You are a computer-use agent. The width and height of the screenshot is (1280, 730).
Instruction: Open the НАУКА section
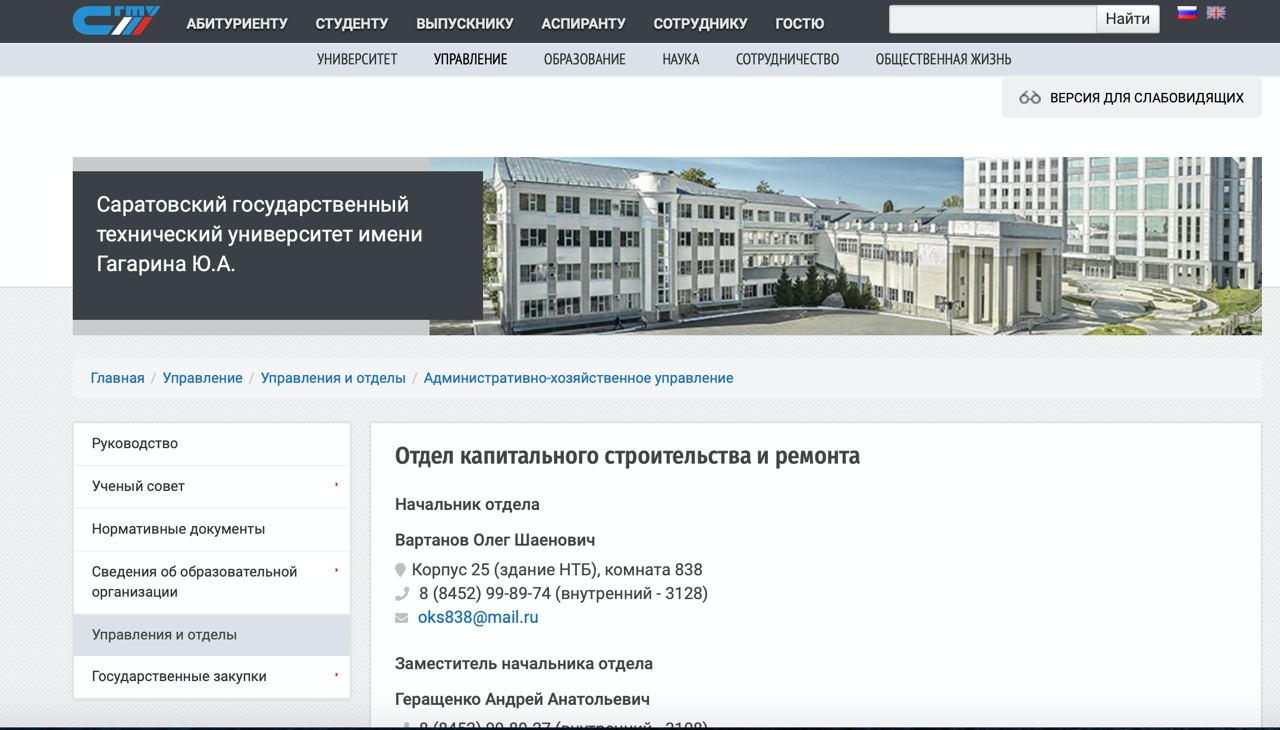pos(681,59)
